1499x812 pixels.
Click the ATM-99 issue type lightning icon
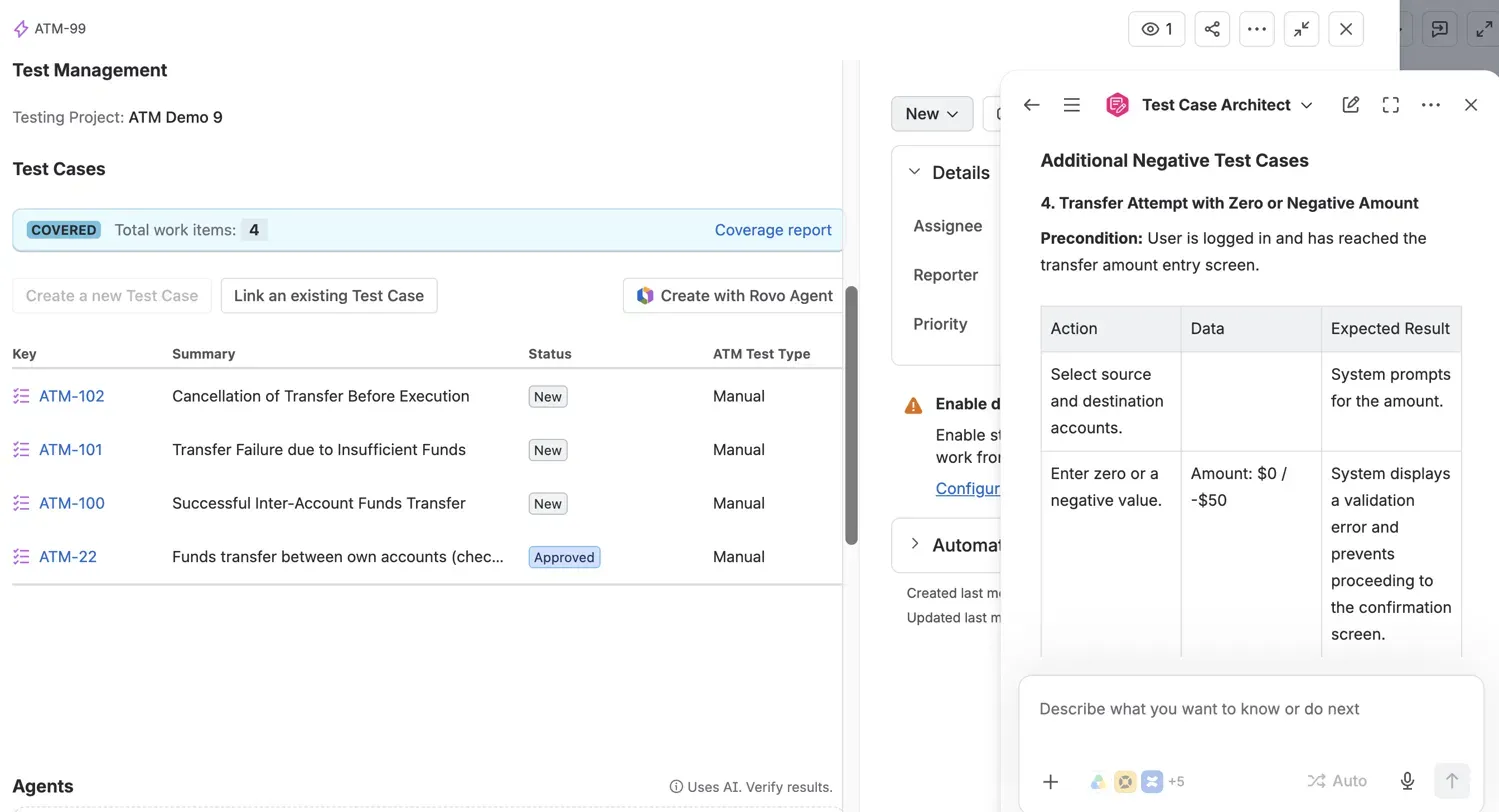(20, 29)
